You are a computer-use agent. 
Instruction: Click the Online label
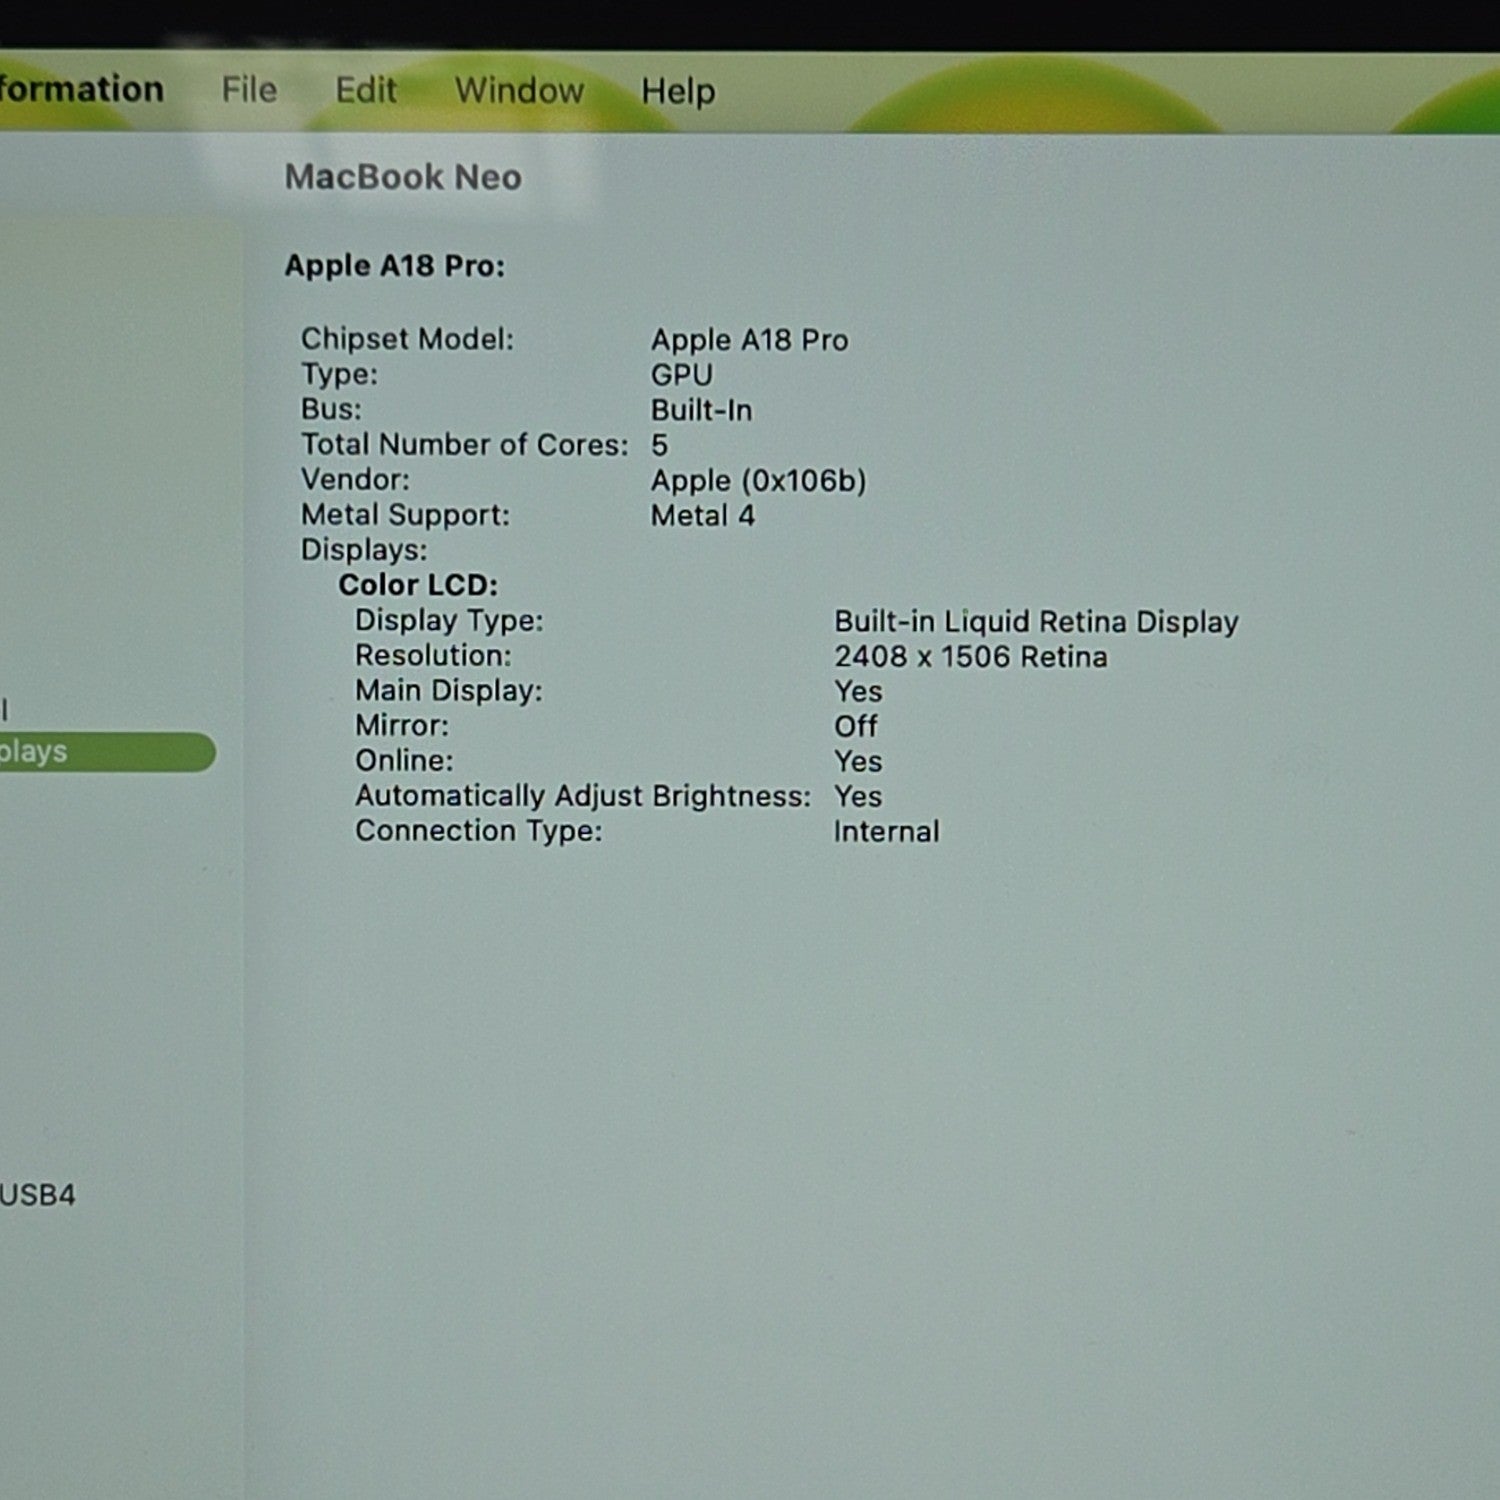tap(404, 761)
